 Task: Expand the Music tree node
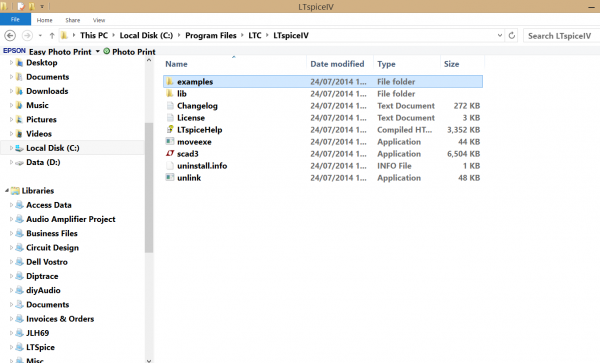pos(11,105)
